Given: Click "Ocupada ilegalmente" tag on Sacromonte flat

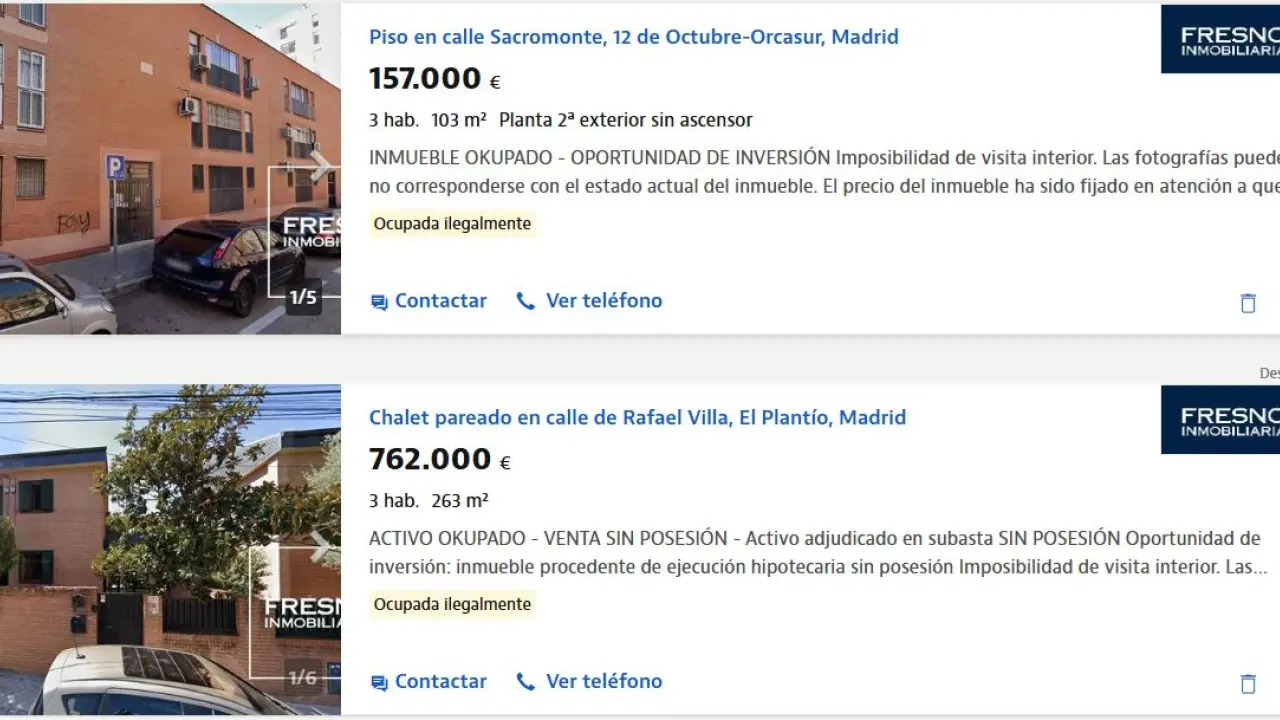Looking at the screenshot, I should coord(452,223).
